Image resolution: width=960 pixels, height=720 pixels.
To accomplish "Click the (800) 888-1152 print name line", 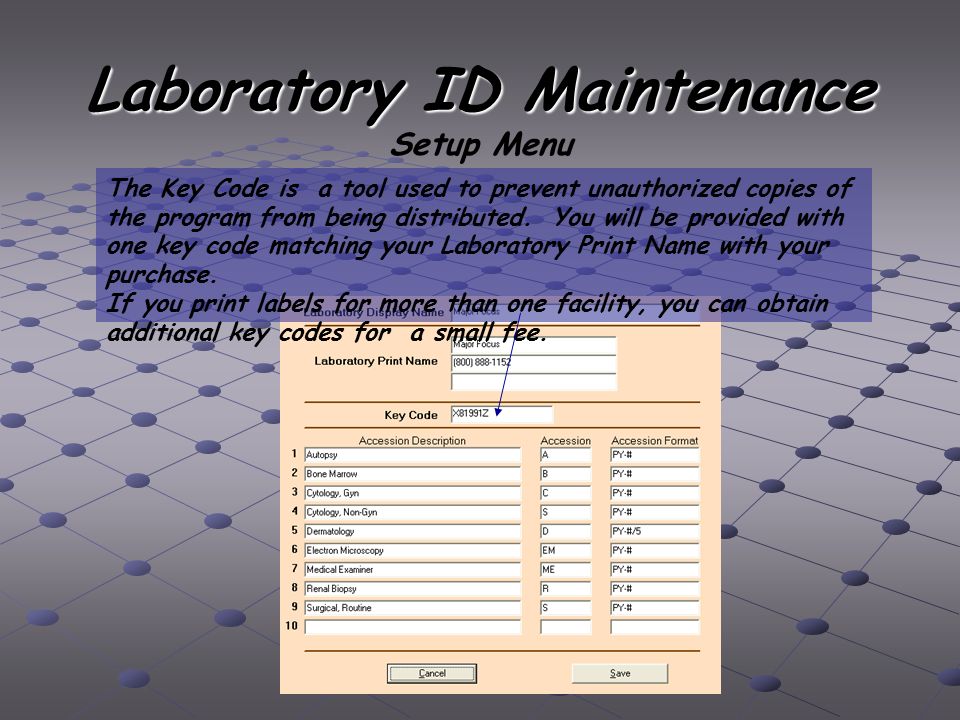I will click(533, 363).
